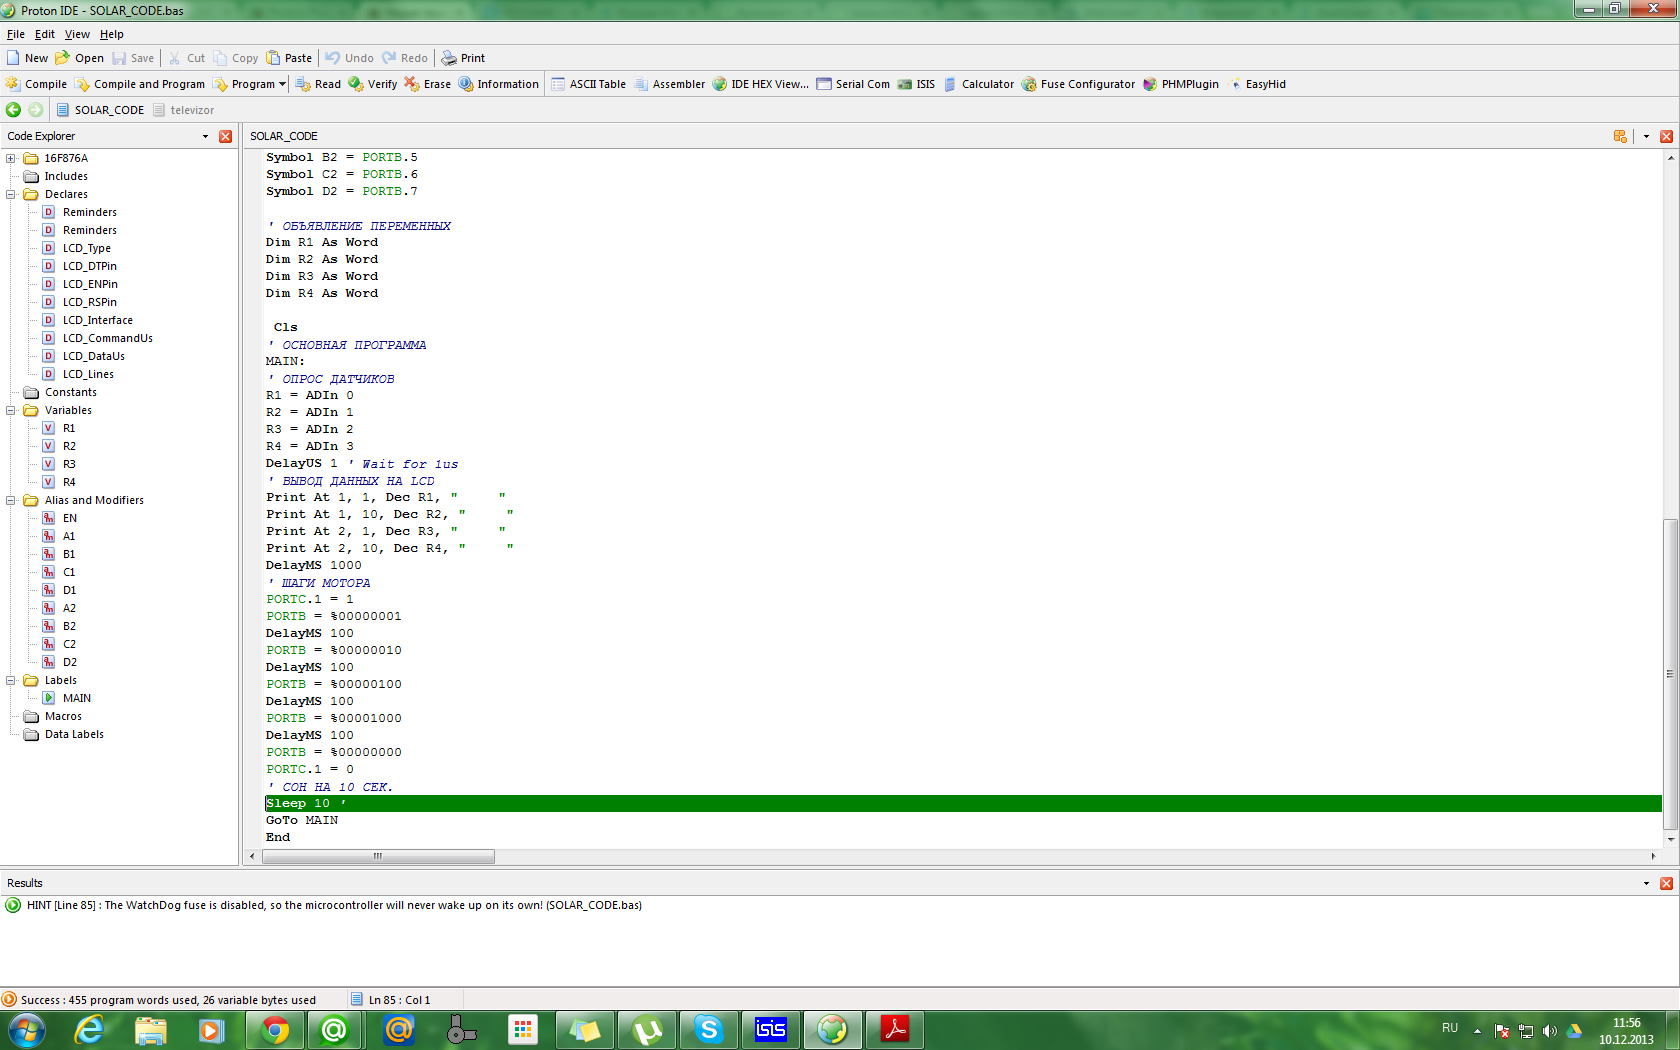Collapse Alias and Modifiers node
The height and width of the screenshot is (1050, 1680).
pyautogui.click(x=10, y=500)
